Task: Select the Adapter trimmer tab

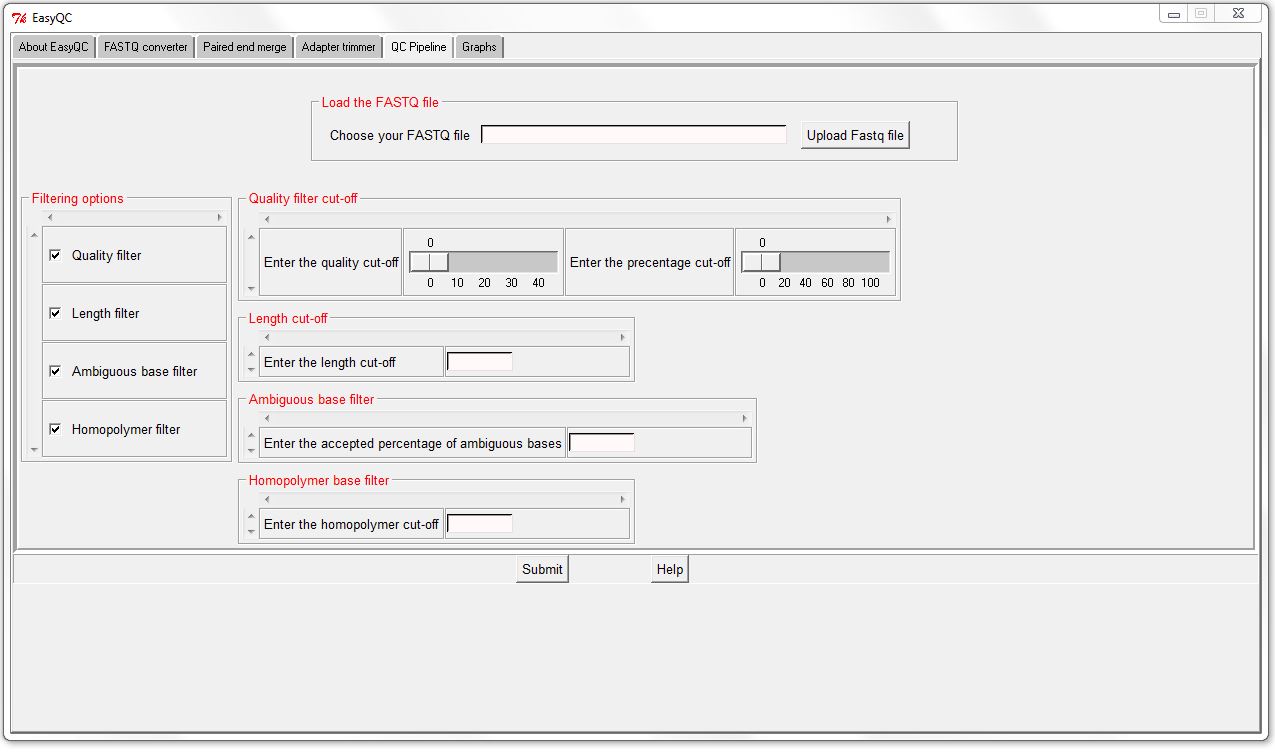Action: (x=339, y=47)
